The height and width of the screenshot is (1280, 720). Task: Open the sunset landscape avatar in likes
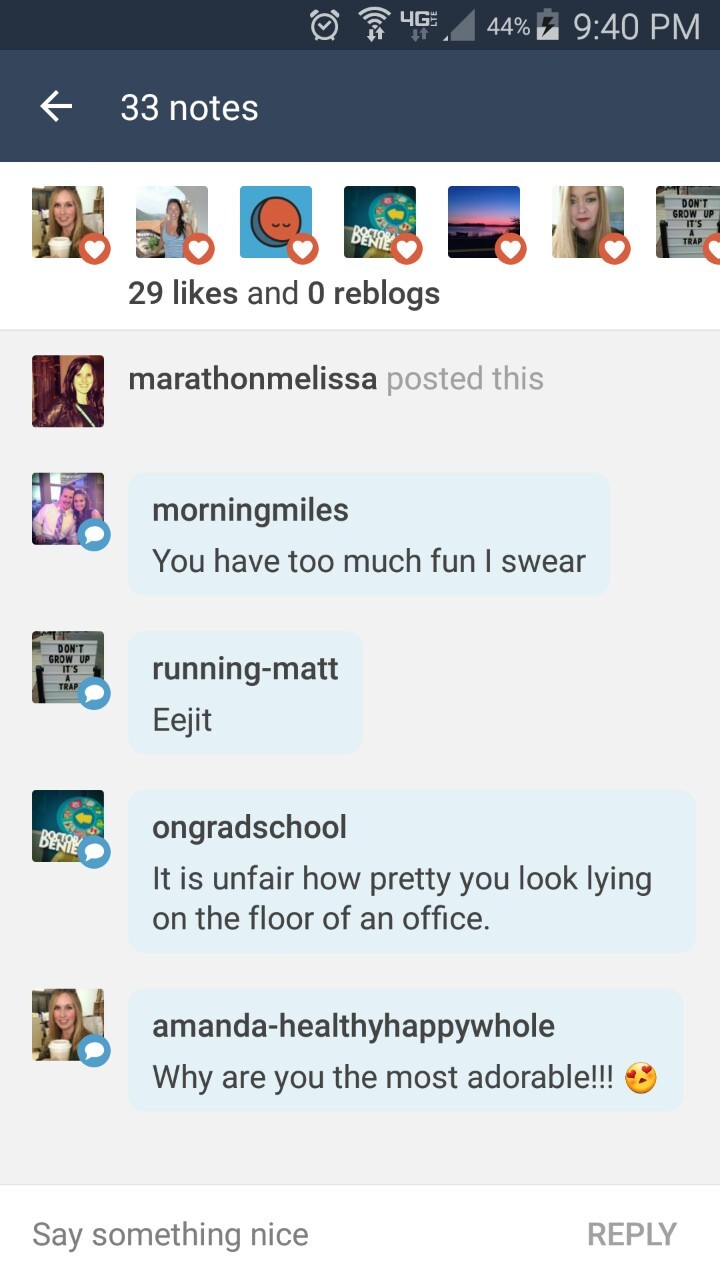click(x=484, y=222)
